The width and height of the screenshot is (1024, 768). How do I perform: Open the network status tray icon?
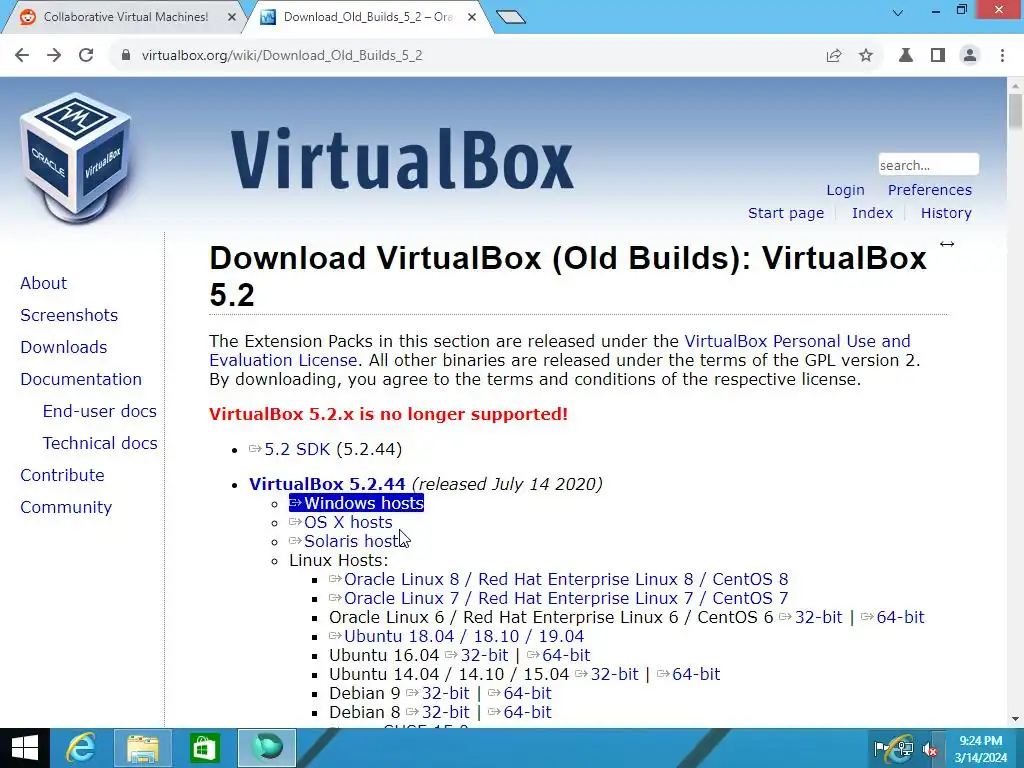pyautogui.click(x=904, y=749)
